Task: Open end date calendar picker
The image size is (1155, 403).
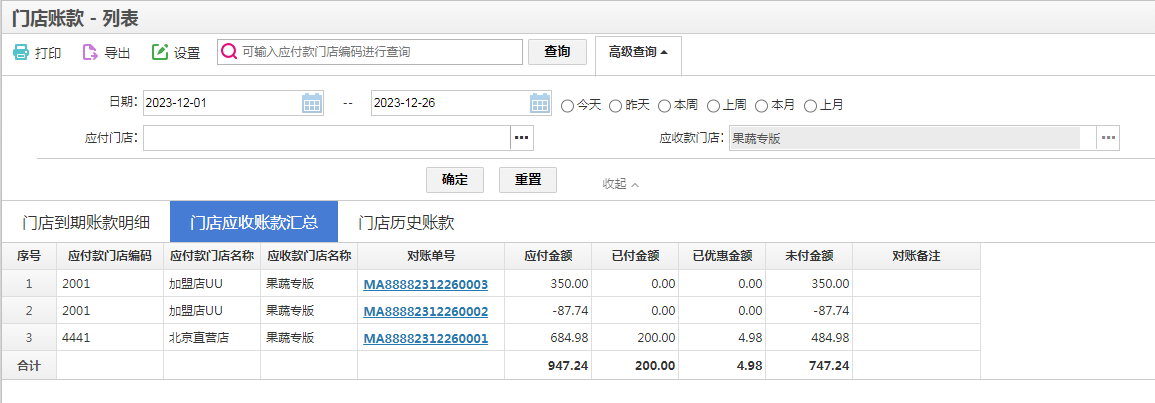Action: point(541,103)
